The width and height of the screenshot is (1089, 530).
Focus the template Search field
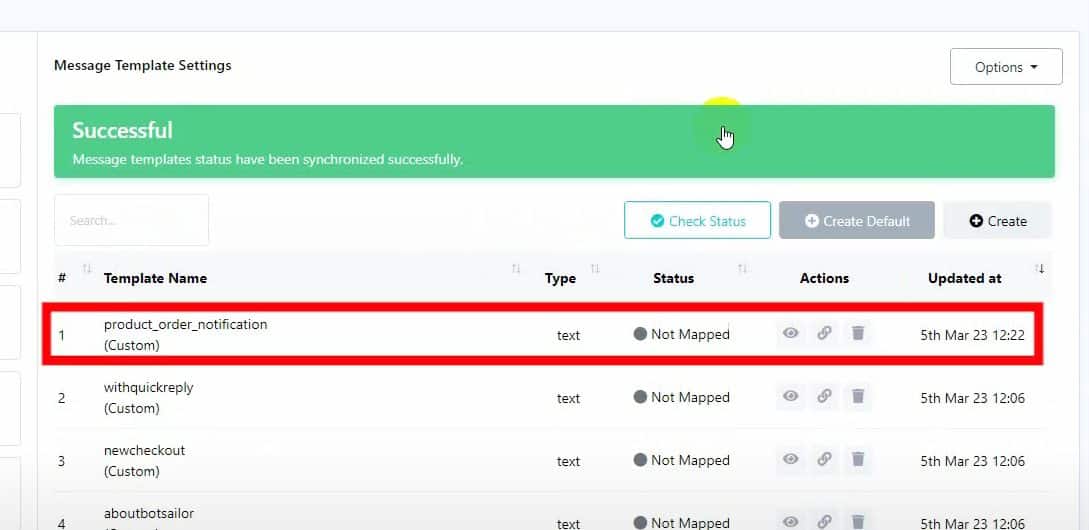click(131, 220)
